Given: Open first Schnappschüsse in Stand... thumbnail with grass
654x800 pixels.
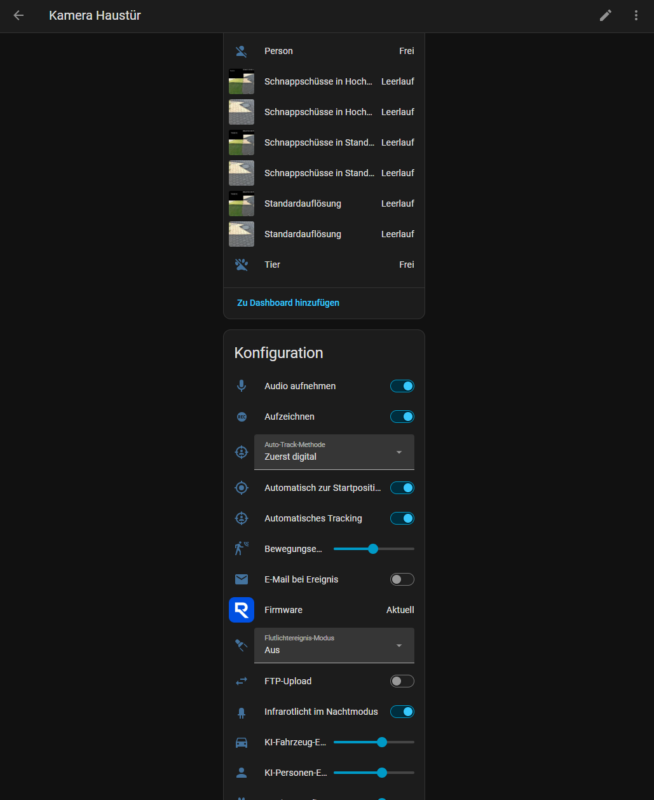Looking at the screenshot, I should (x=241, y=142).
